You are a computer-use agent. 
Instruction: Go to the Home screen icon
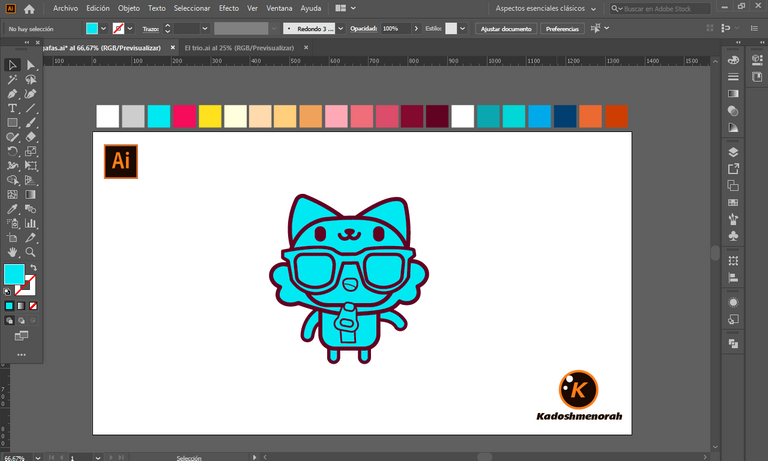coord(29,8)
